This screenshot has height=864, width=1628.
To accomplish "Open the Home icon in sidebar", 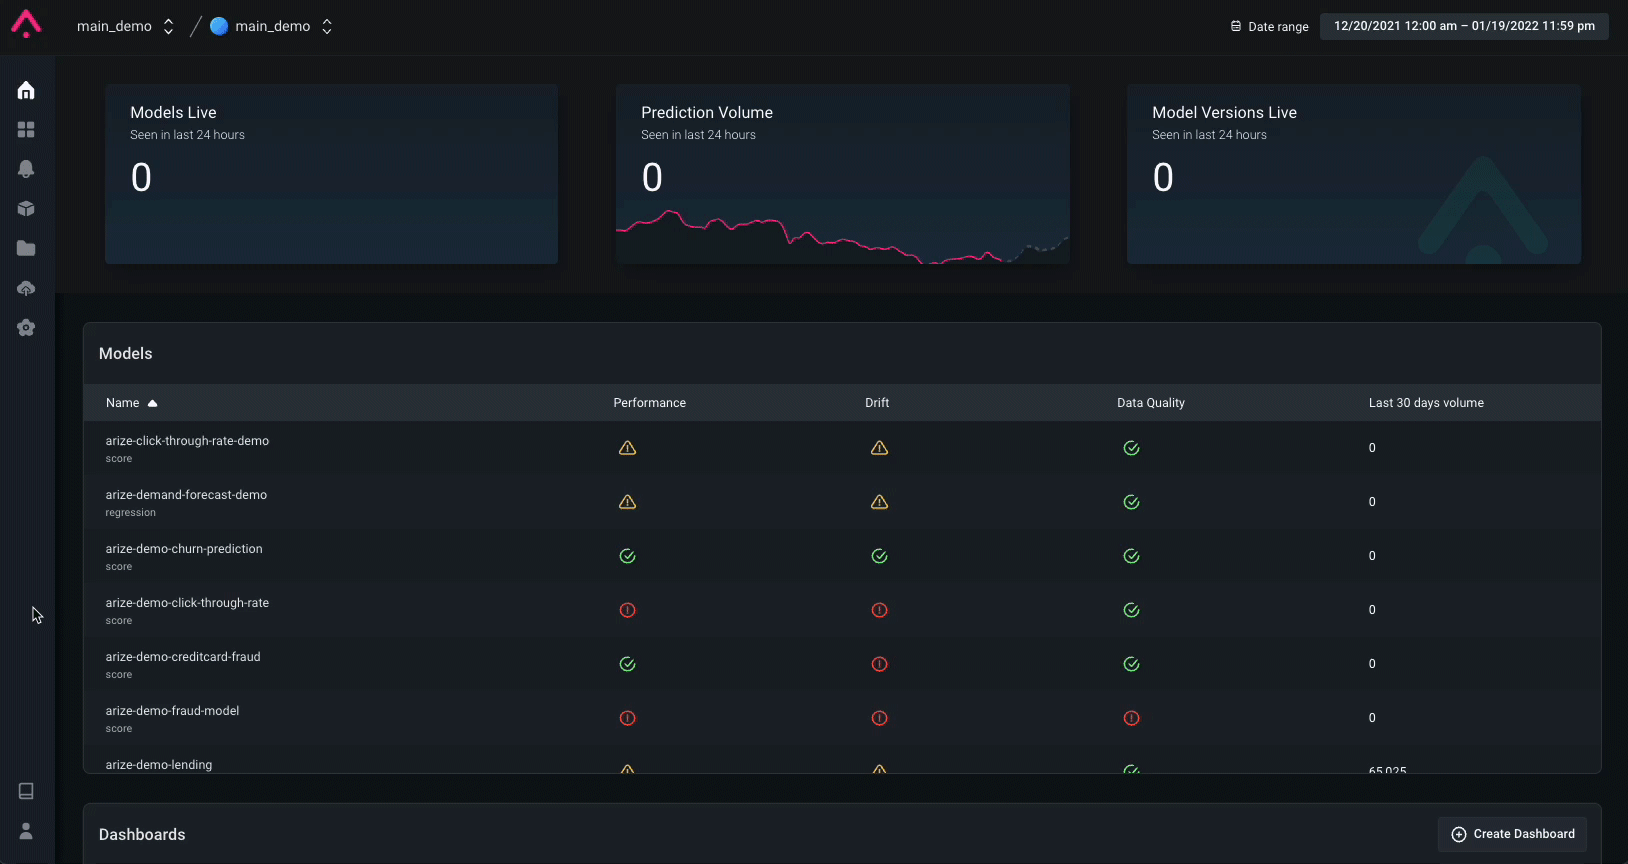I will pyautogui.click(x=26, y=90).
